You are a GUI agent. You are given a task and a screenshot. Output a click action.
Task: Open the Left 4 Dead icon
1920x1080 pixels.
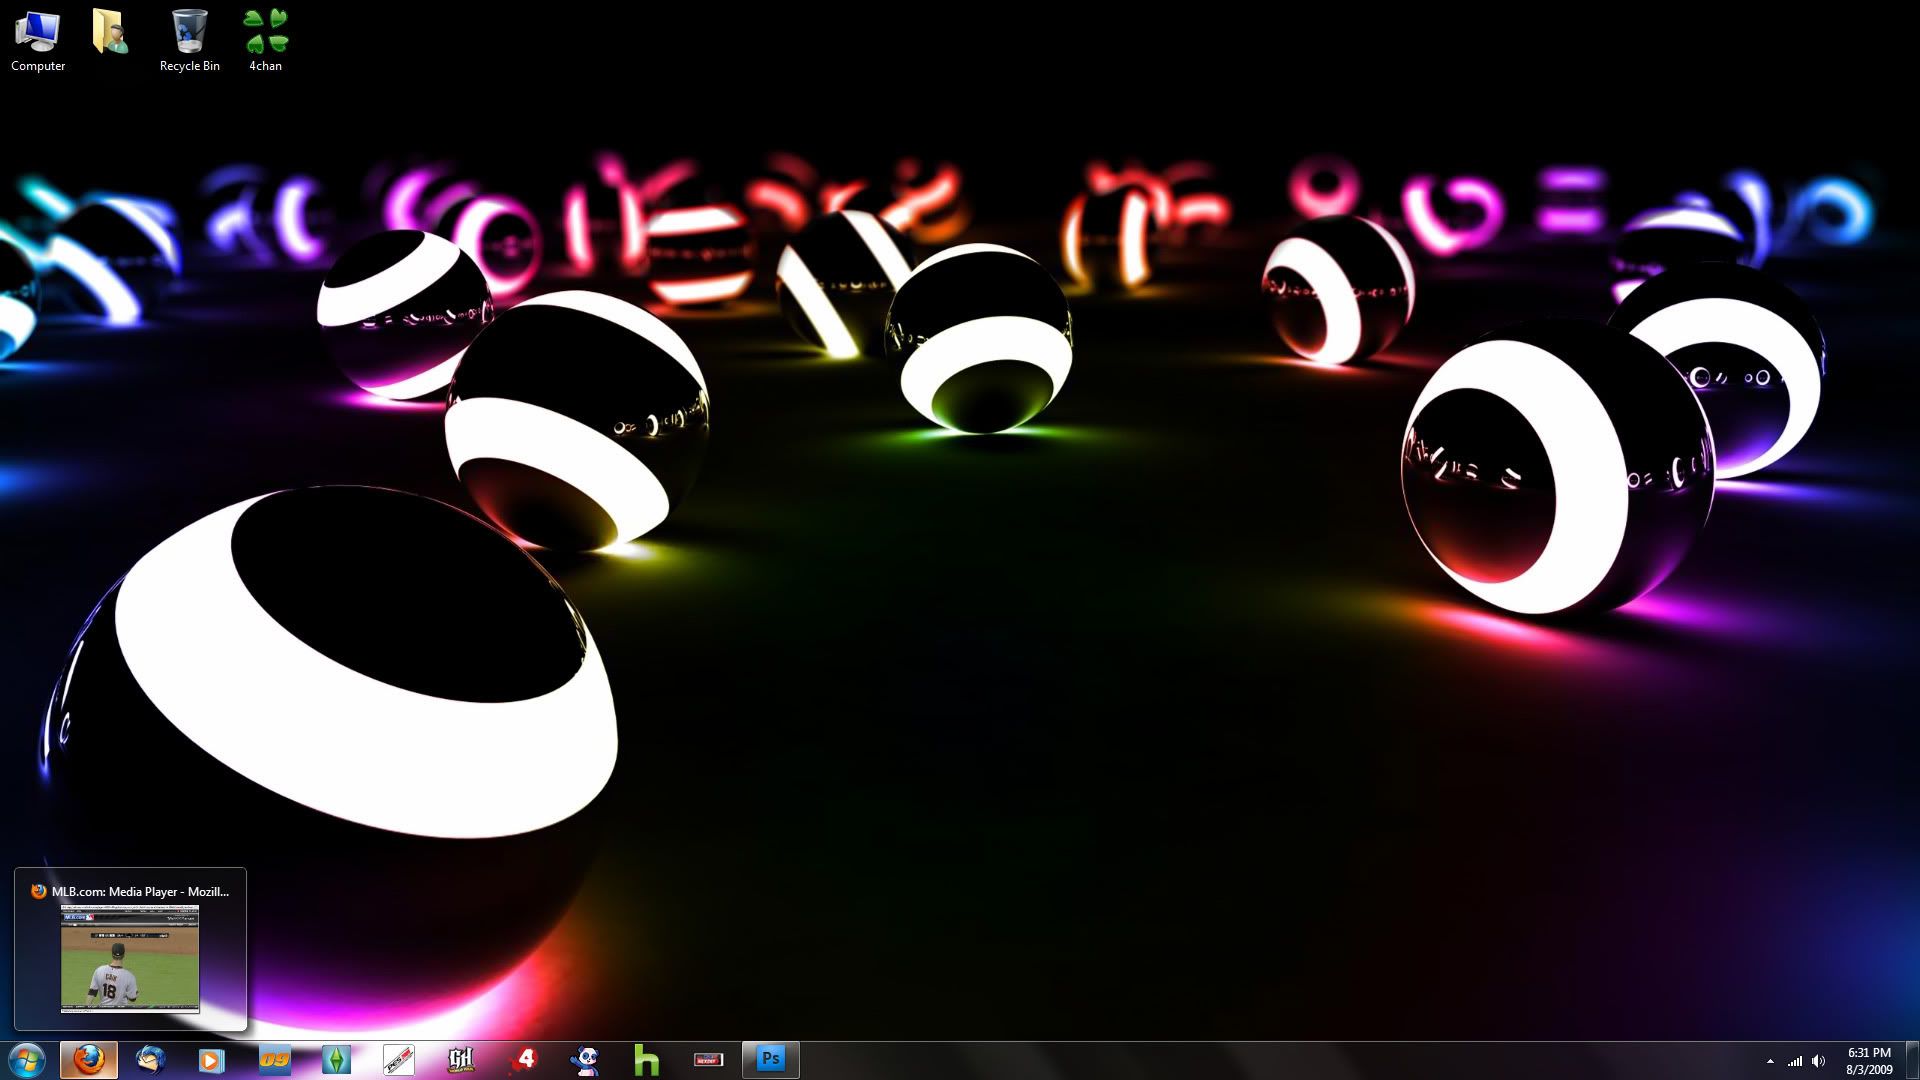coord(523,1060)
